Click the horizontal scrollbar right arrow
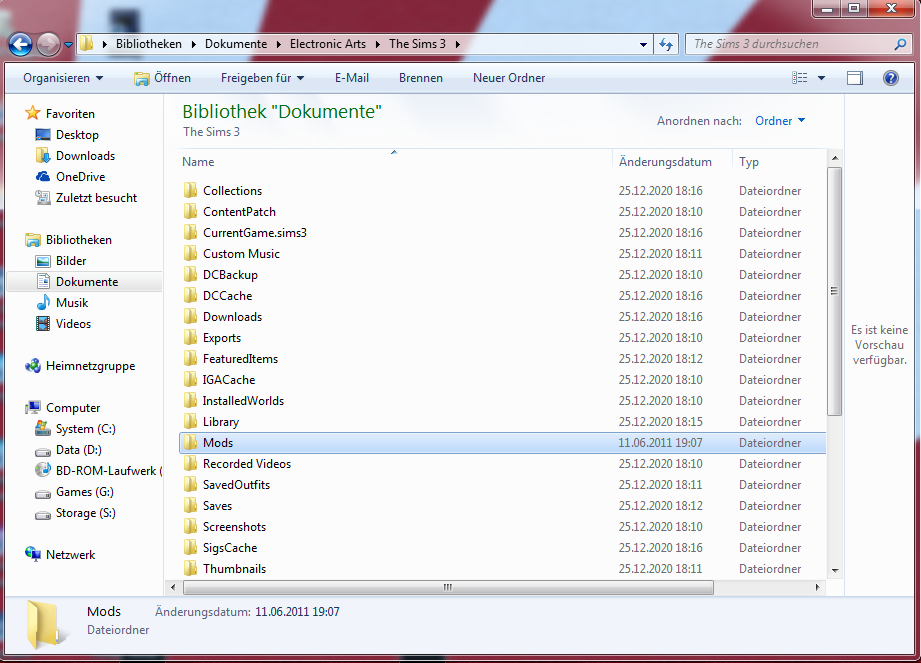 click(x=818, y=587)
